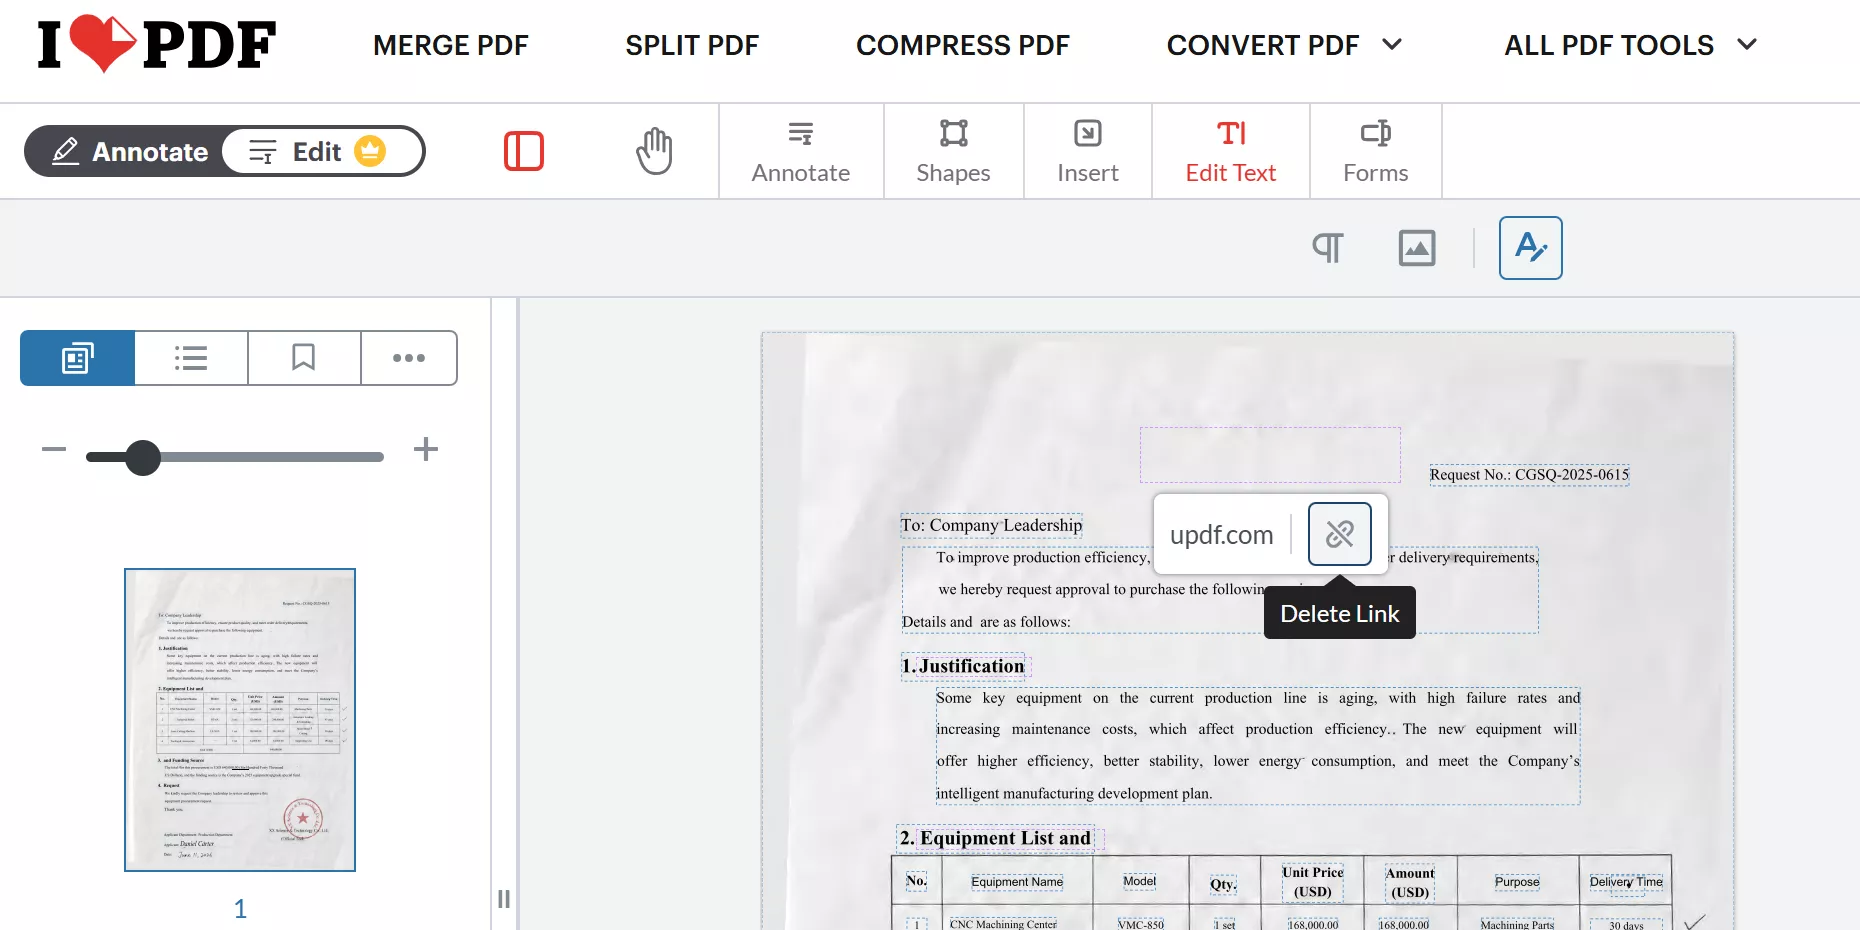
Task: Open the Forms toolbar tab
Action: [1376, 152]
